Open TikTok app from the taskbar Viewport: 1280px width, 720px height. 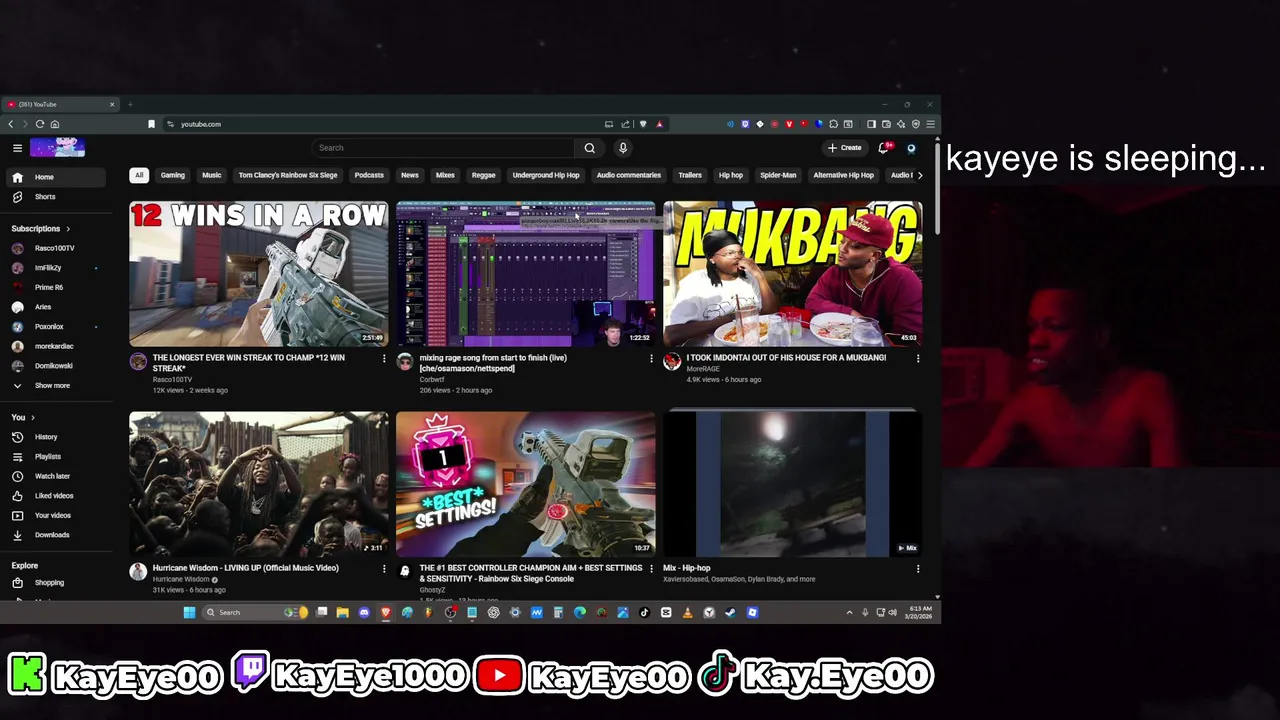coord(644,612)
